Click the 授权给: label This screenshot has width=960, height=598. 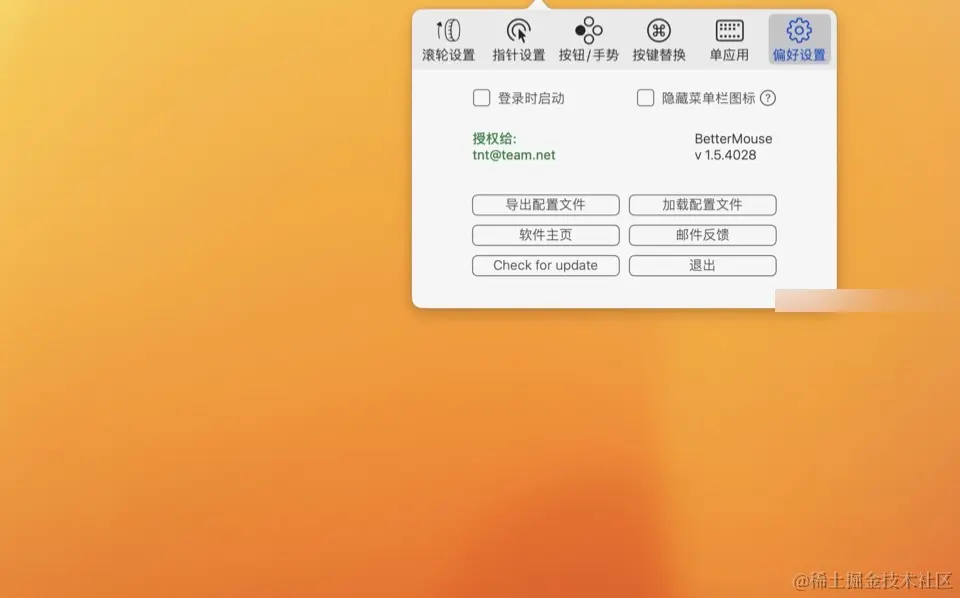[494, 139]
